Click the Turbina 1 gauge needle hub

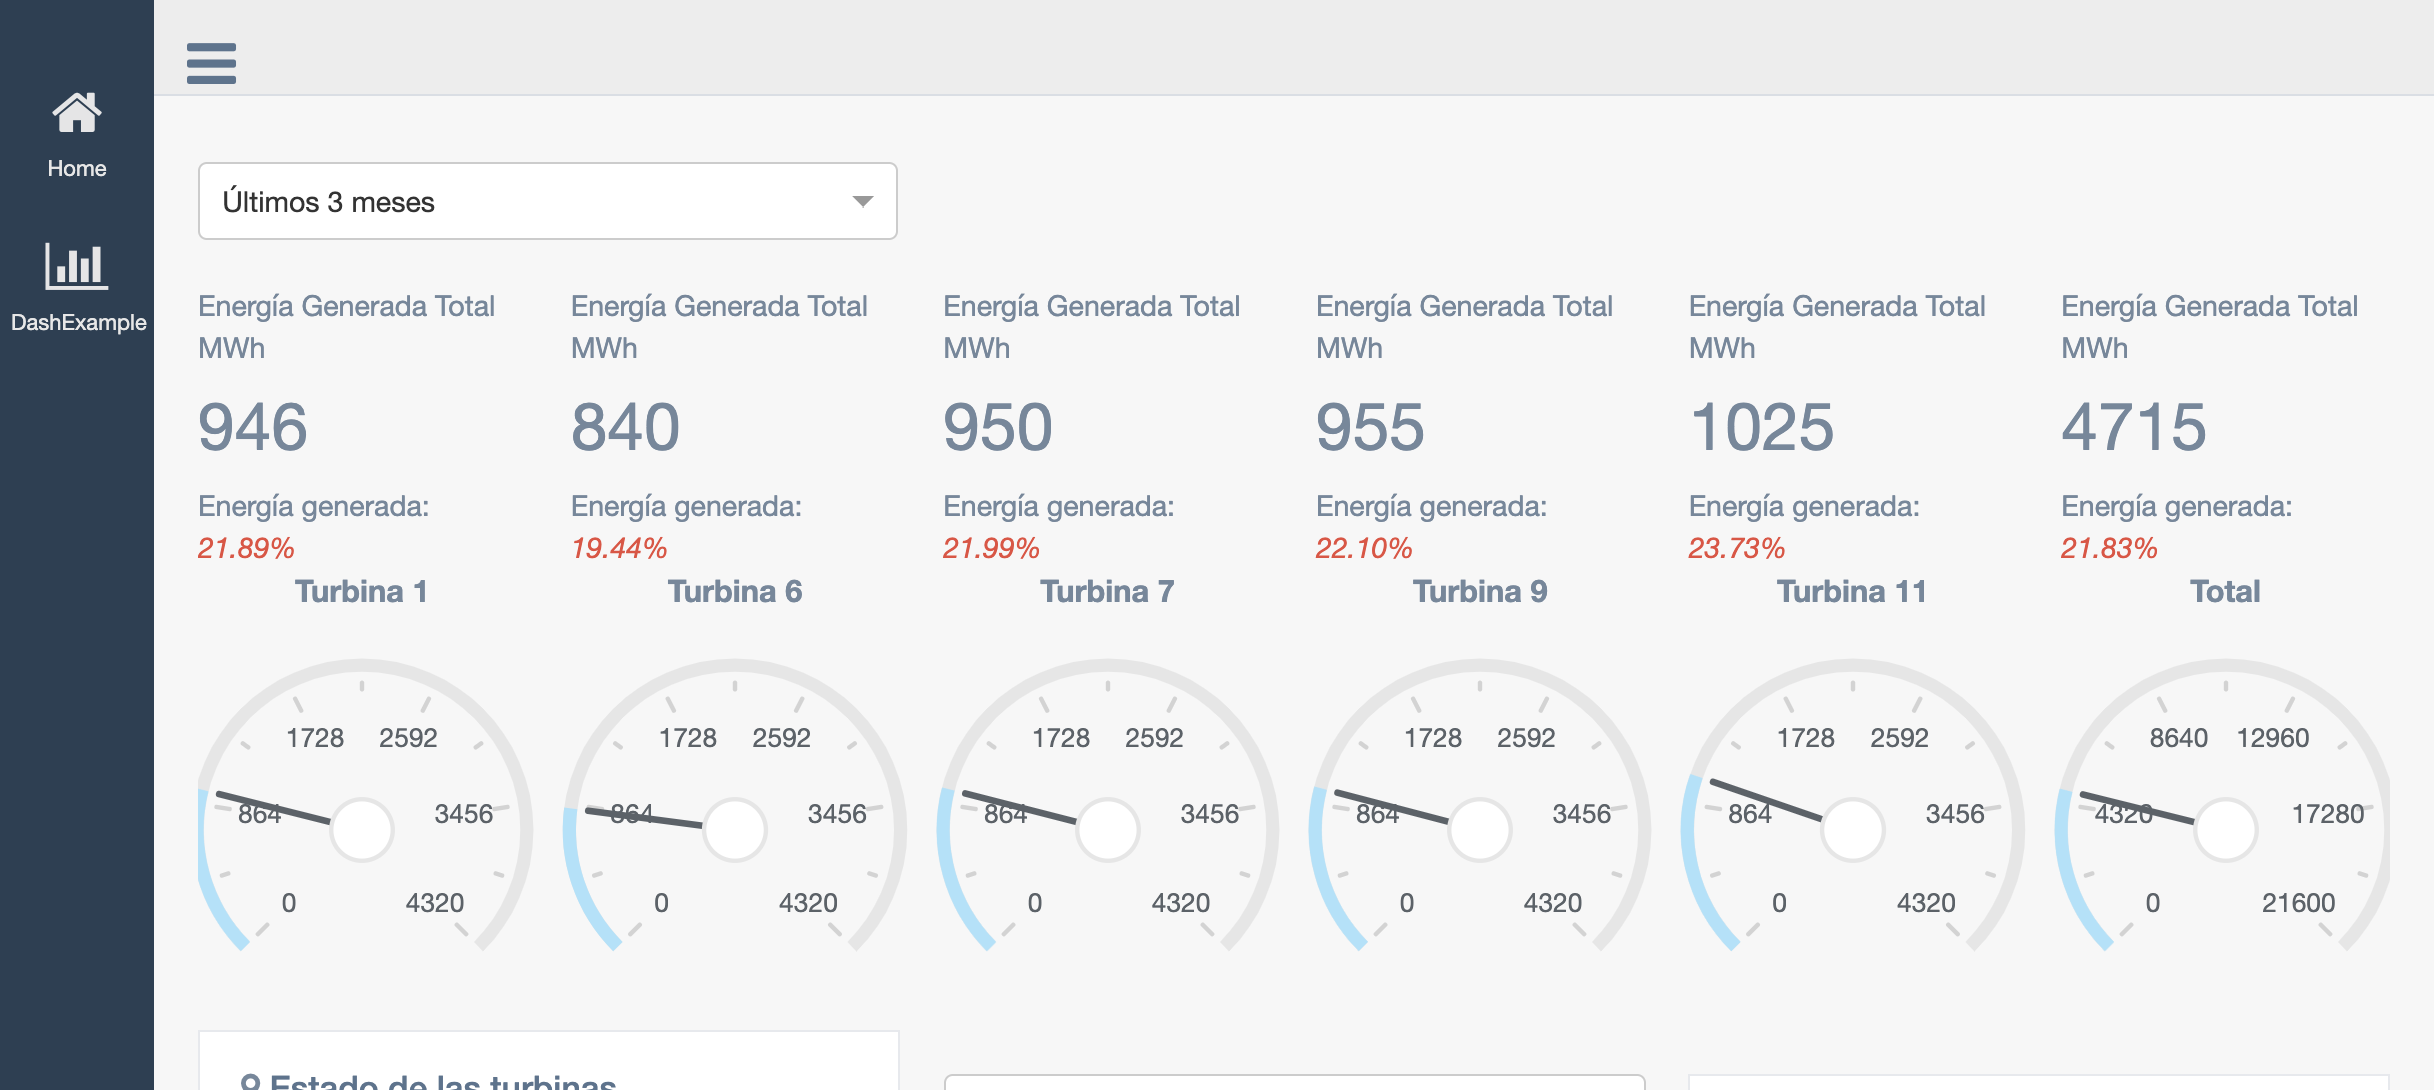[x=362, y=829]
